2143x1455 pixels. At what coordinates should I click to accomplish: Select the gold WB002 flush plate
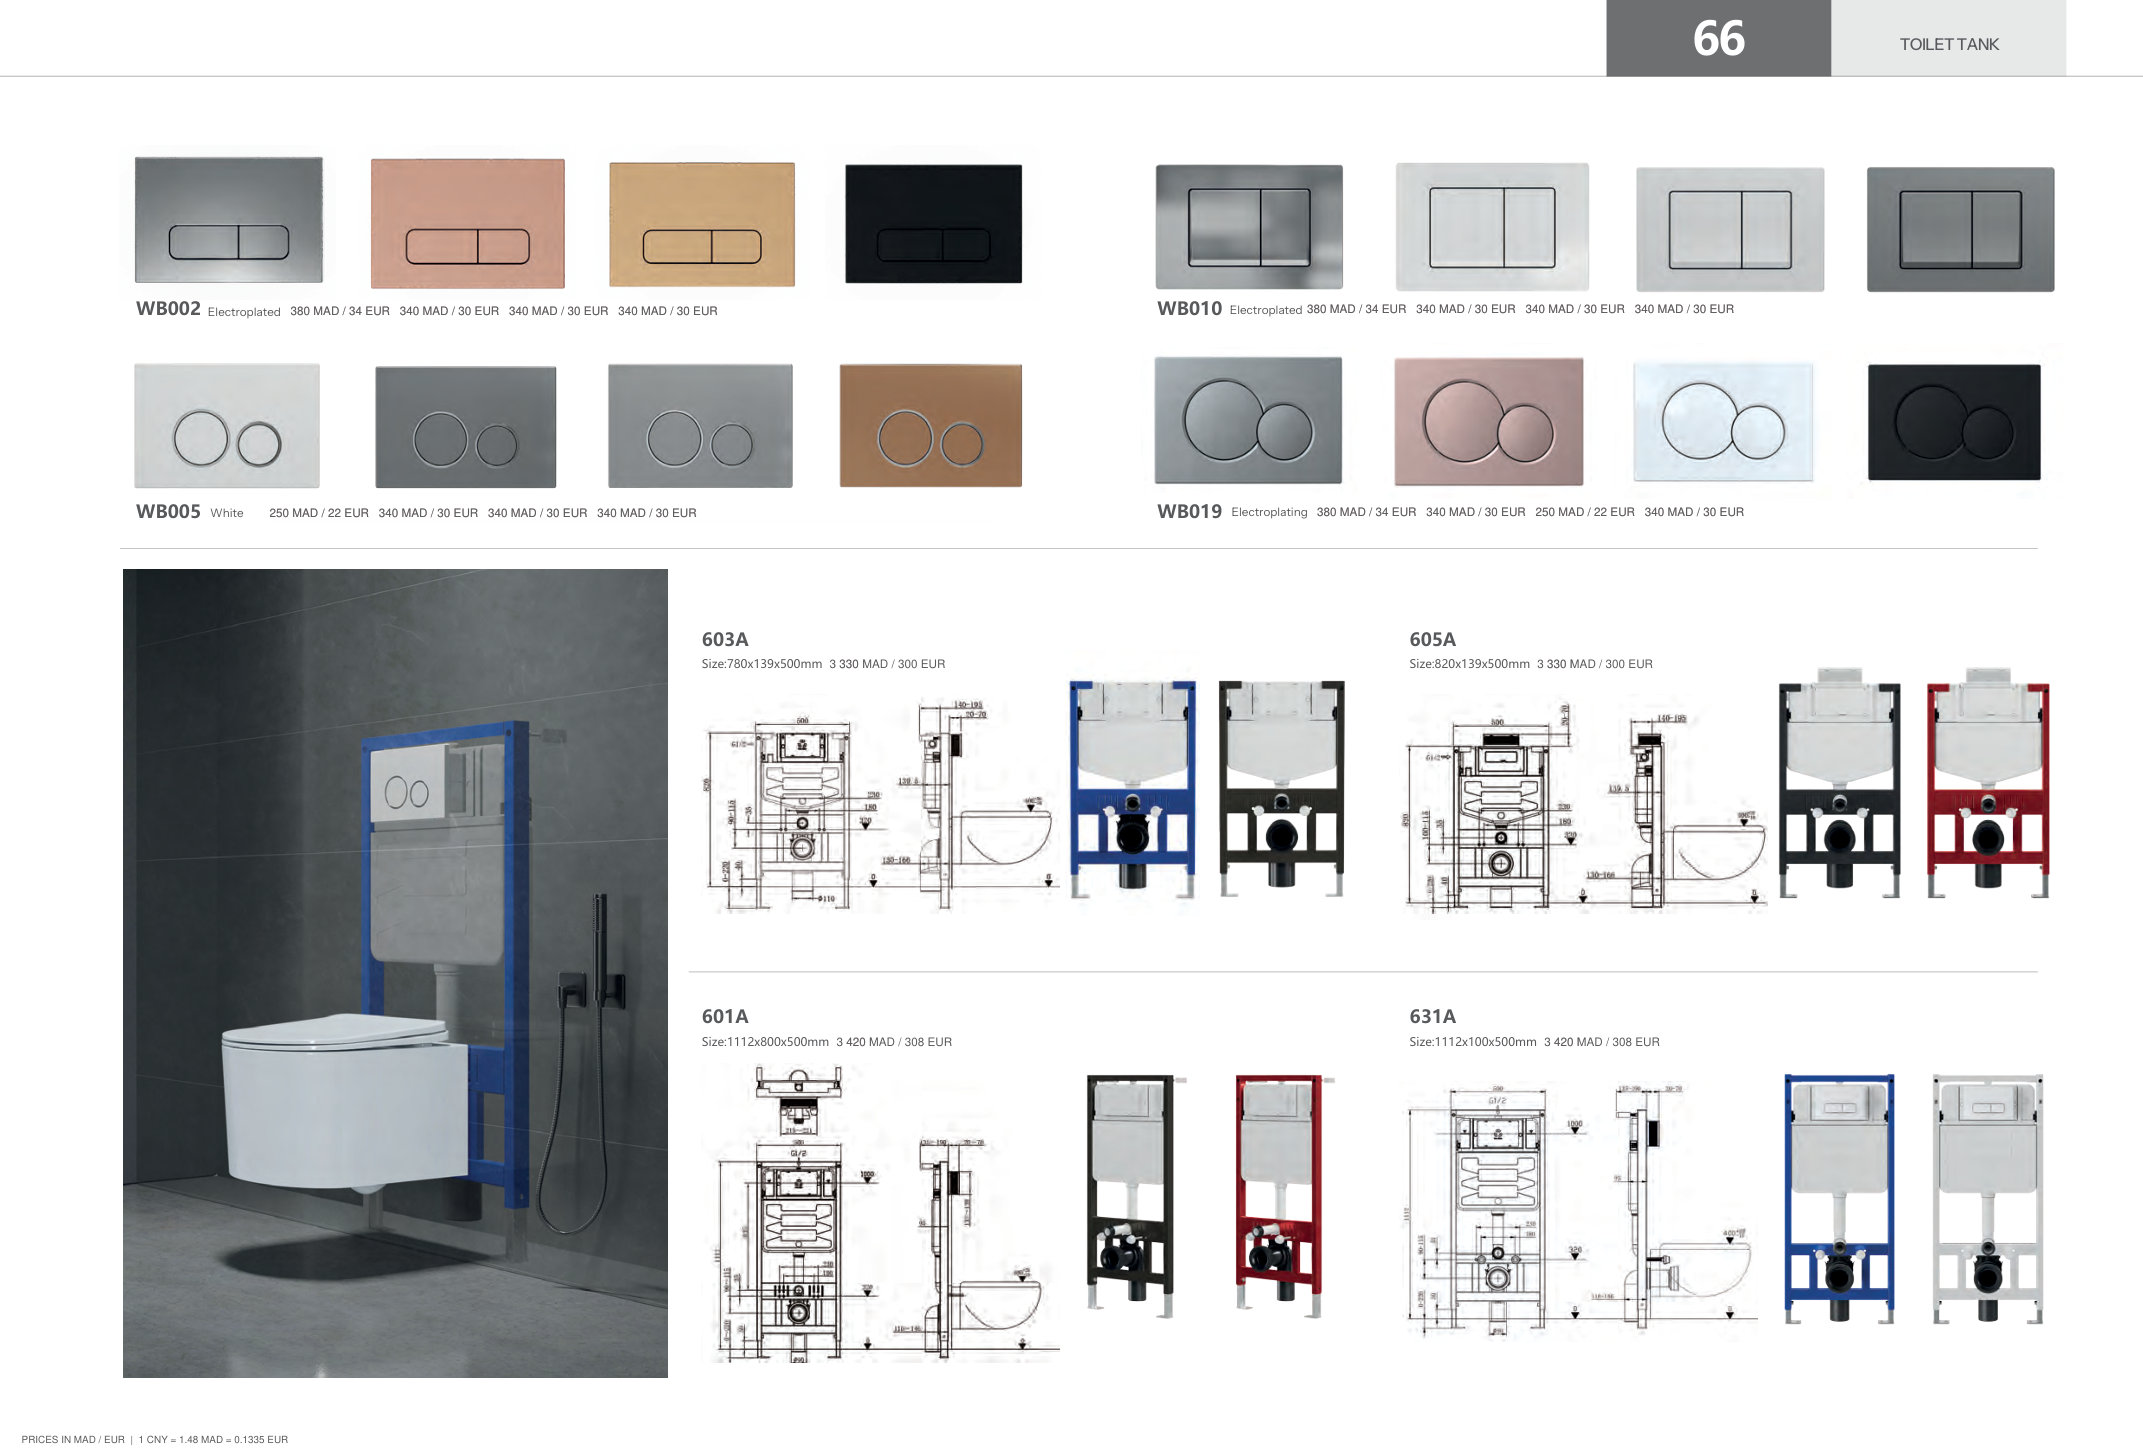tap(702, 224)
